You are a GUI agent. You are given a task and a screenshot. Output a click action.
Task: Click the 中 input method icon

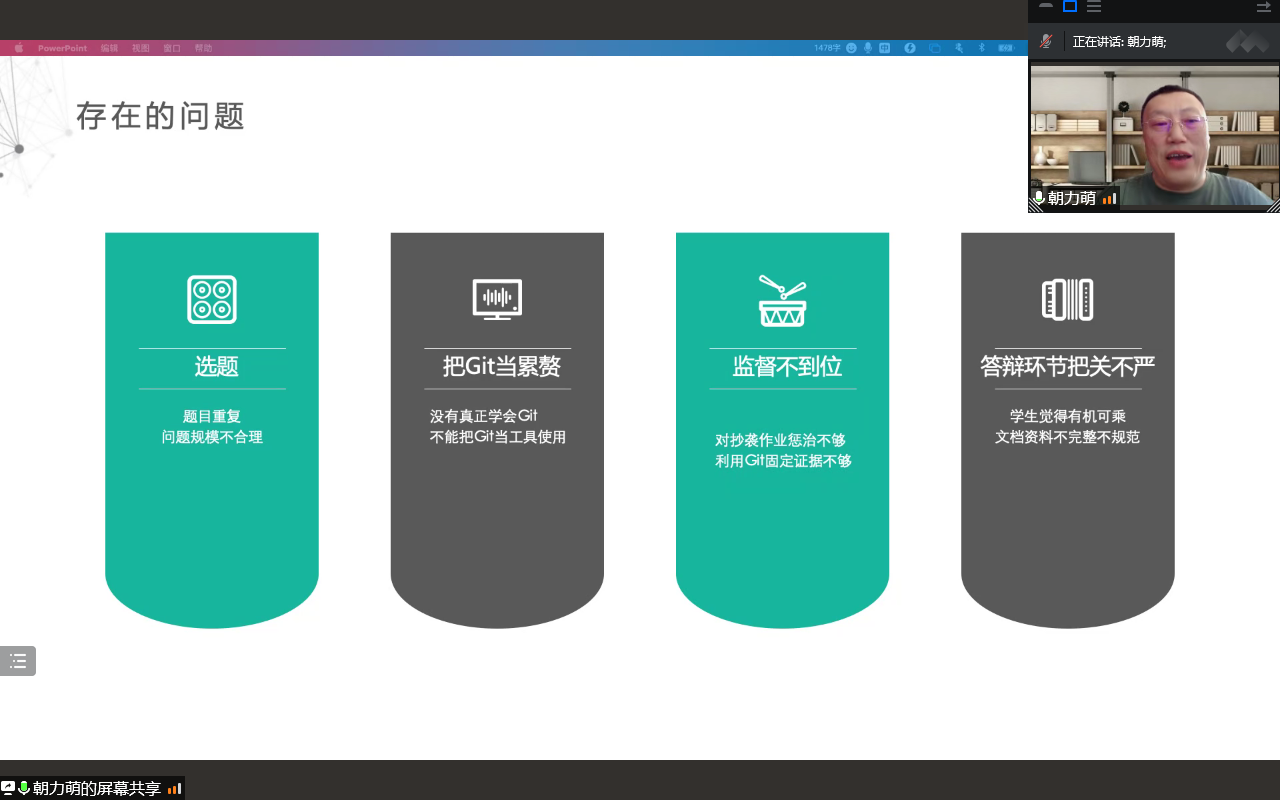[x=885, y=48]
